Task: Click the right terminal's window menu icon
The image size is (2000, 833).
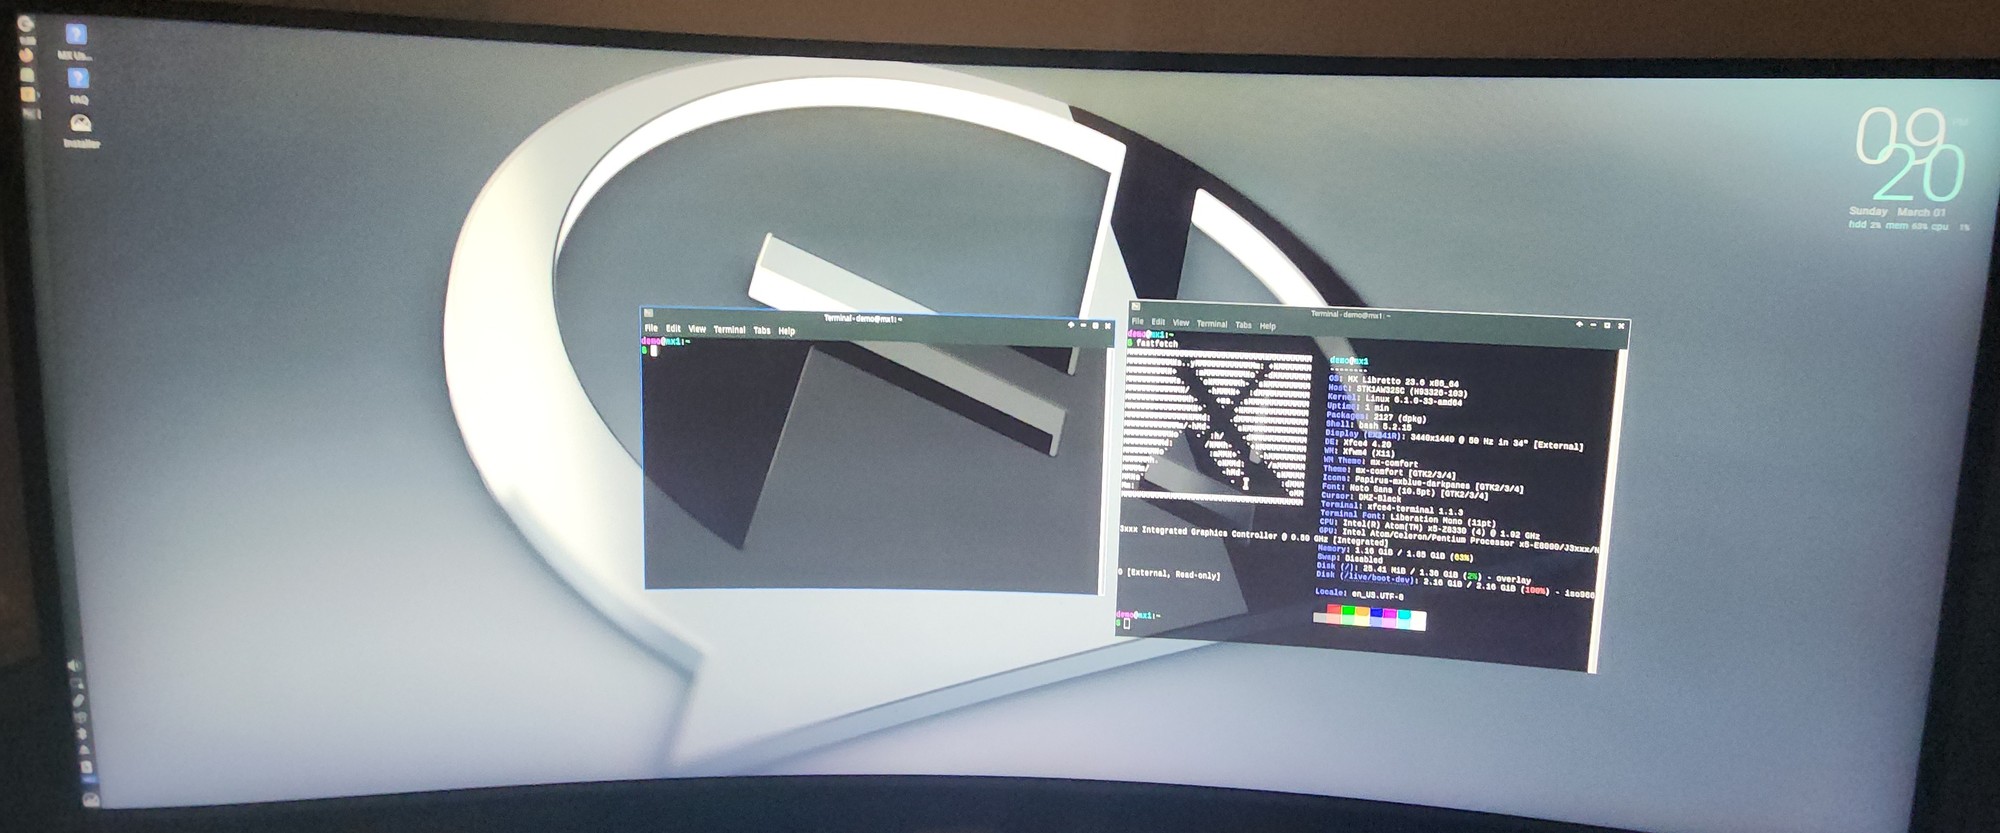Action: pos(1136,307)
